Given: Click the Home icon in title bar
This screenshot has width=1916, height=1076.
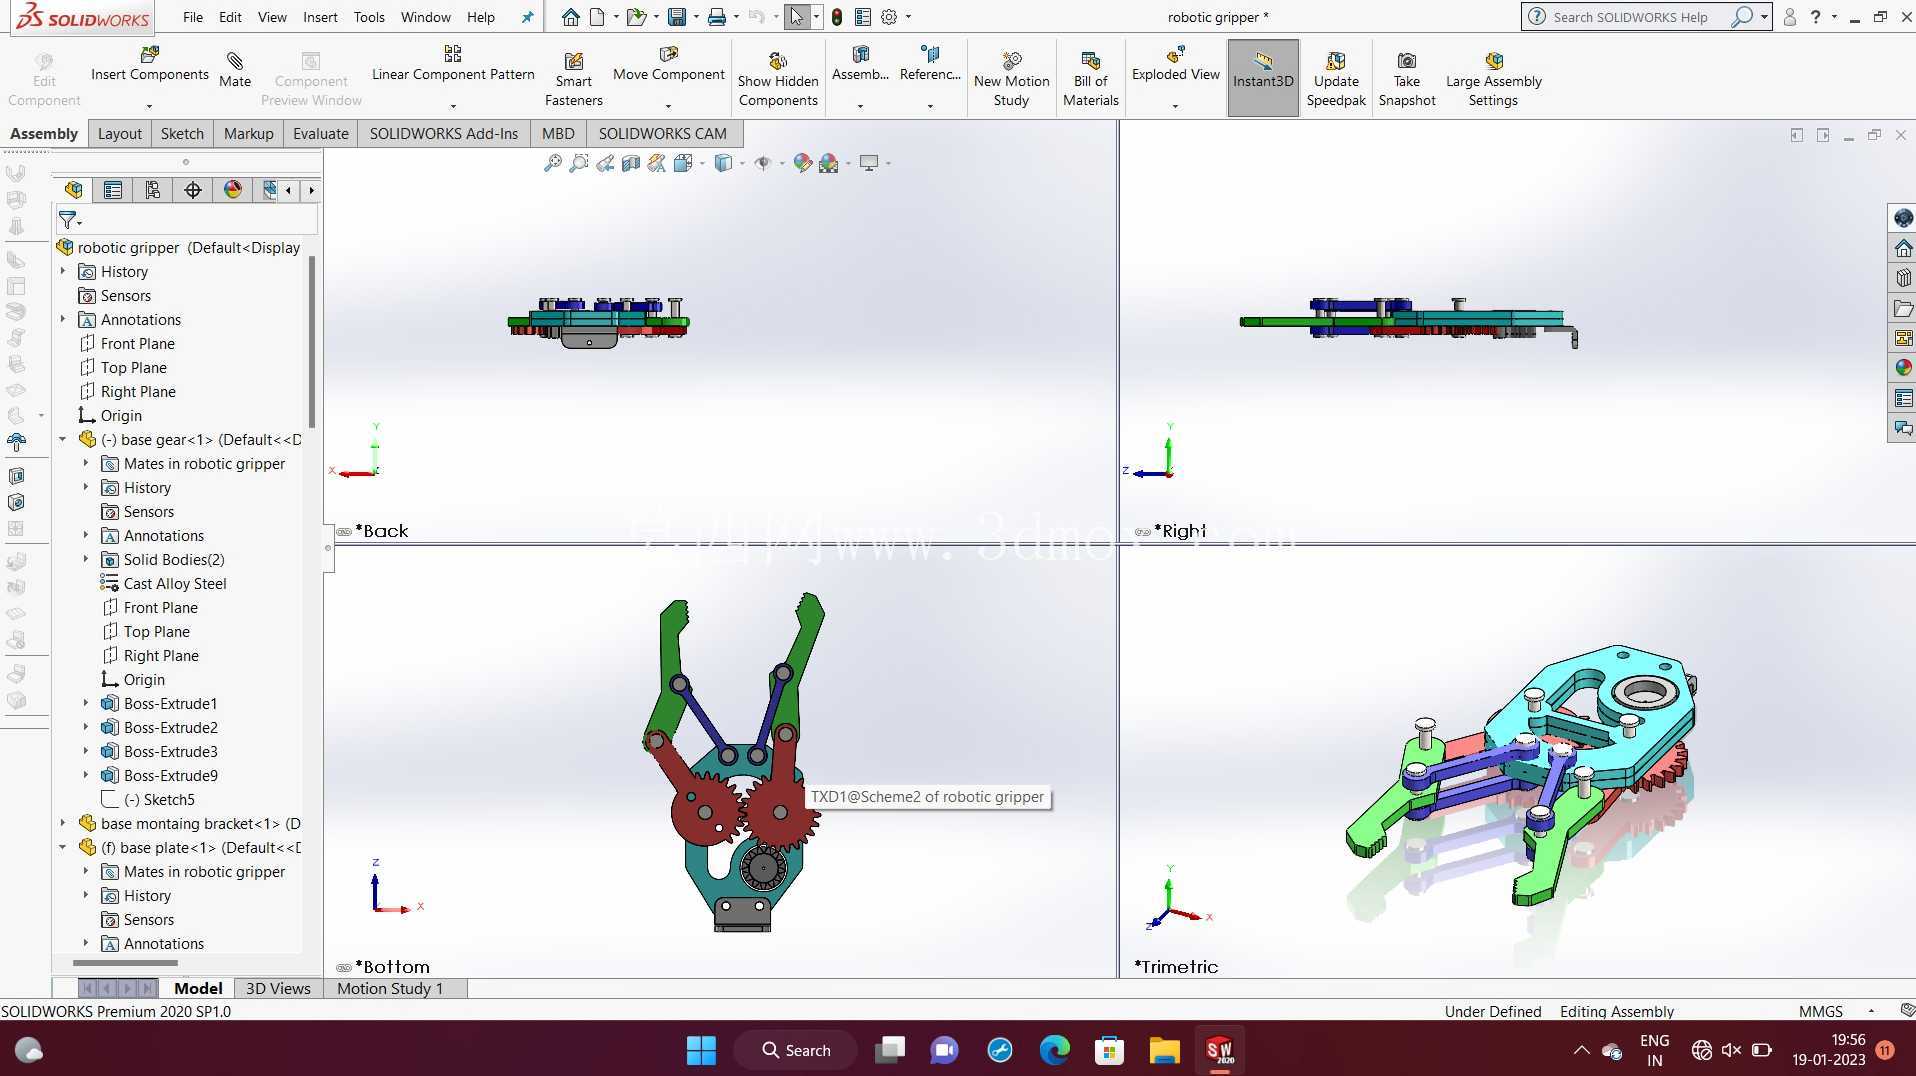Looking at the screenshot, I should (x=570, y=17).
